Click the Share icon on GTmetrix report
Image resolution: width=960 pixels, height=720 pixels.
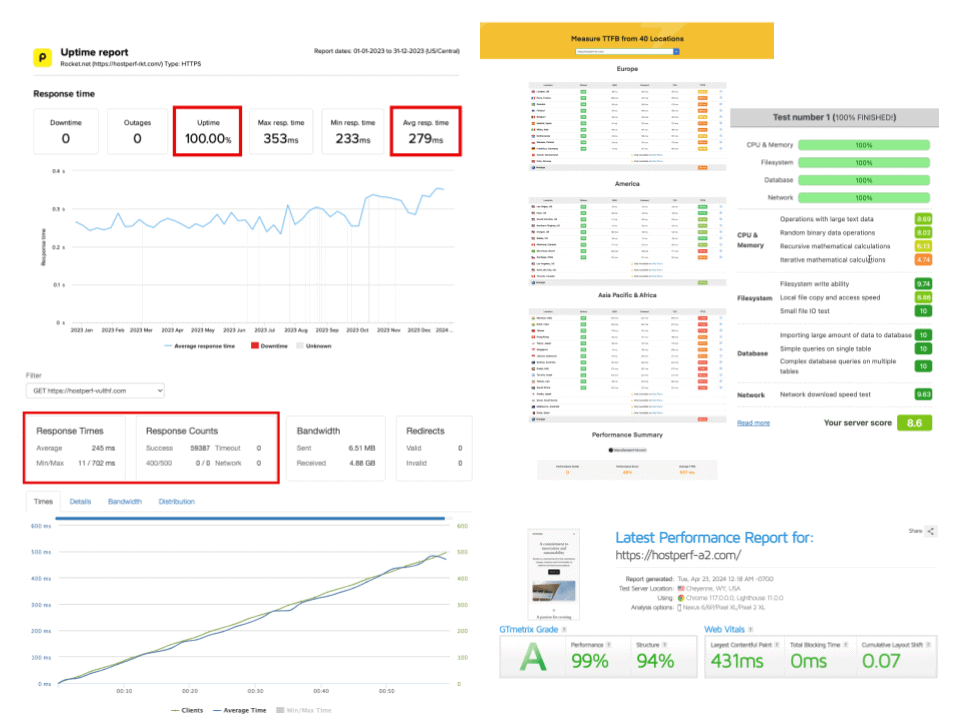(x=931, y=531)
